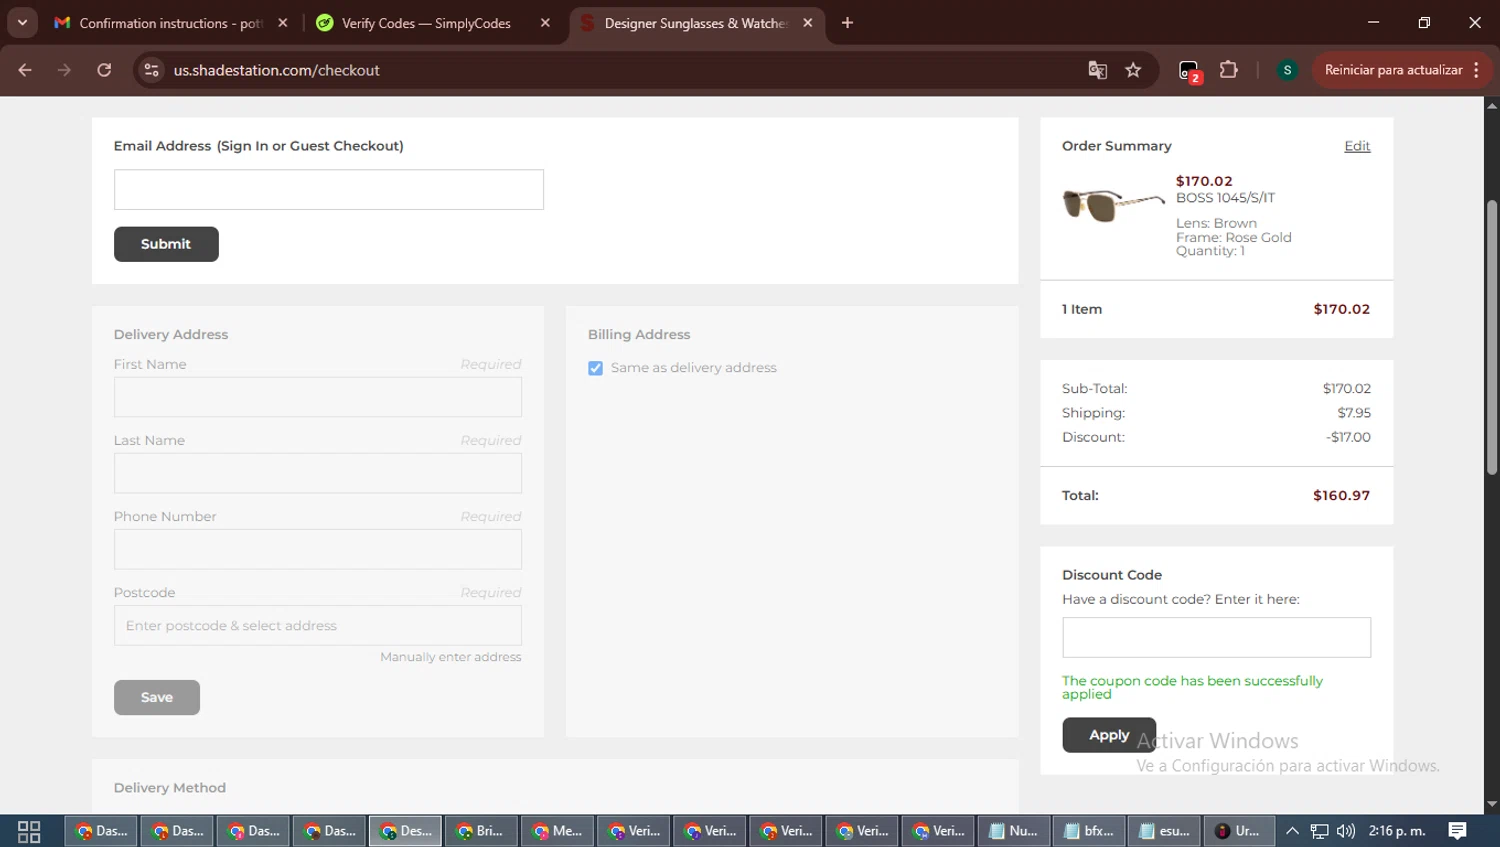Viewport: 1500px width, 847px height.
Task: Click the Save button
Action: tap(157, 697)
